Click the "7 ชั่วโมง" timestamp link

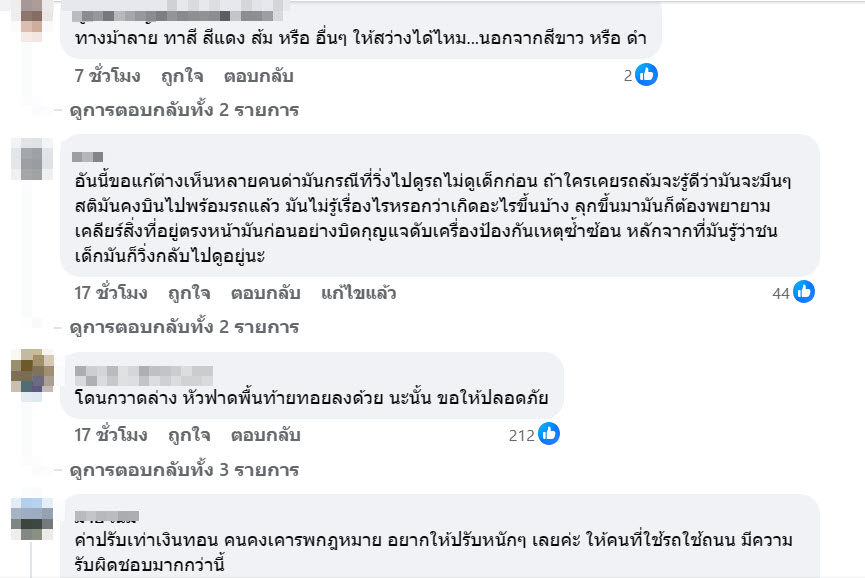[x=107, y=75]
